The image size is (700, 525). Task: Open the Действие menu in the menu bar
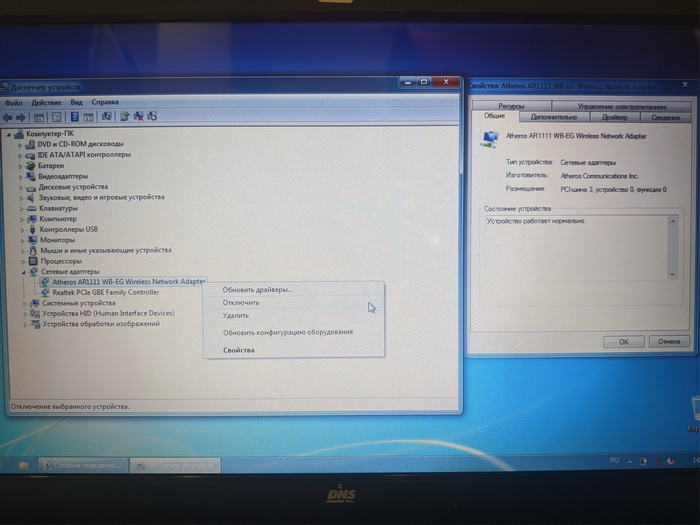46,102
